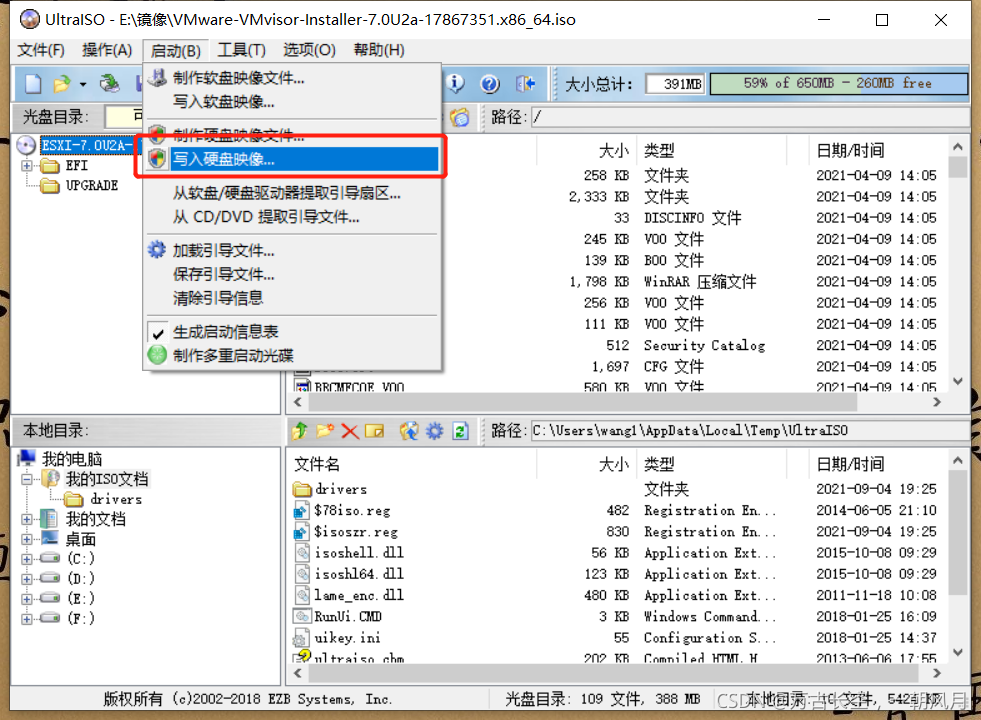Click the Exit door toolbar icon
This screenshot has height=720, width=981.
(x=525, y=83)
